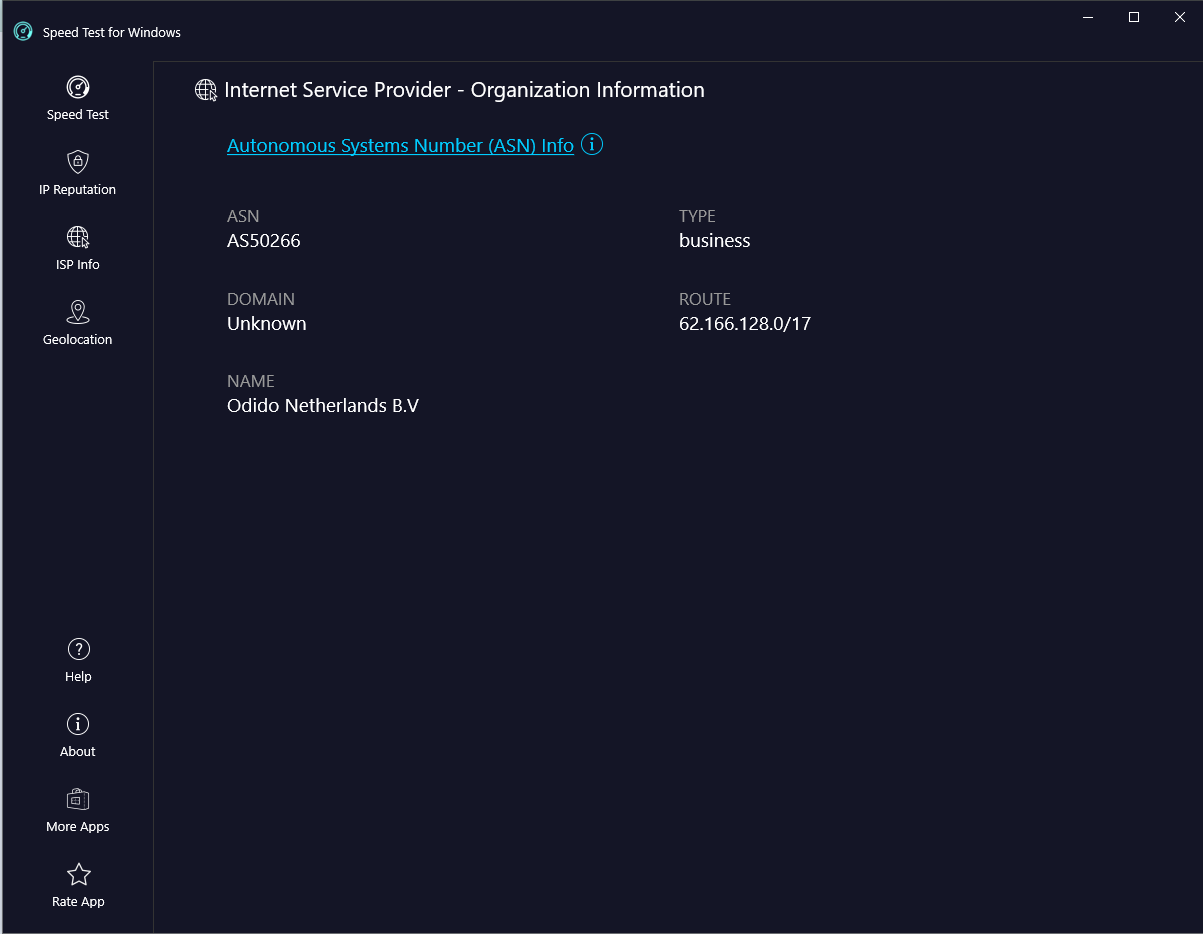
Task: Click the TYPE field label
Action: pyautogui.click(x=697, y=216)
